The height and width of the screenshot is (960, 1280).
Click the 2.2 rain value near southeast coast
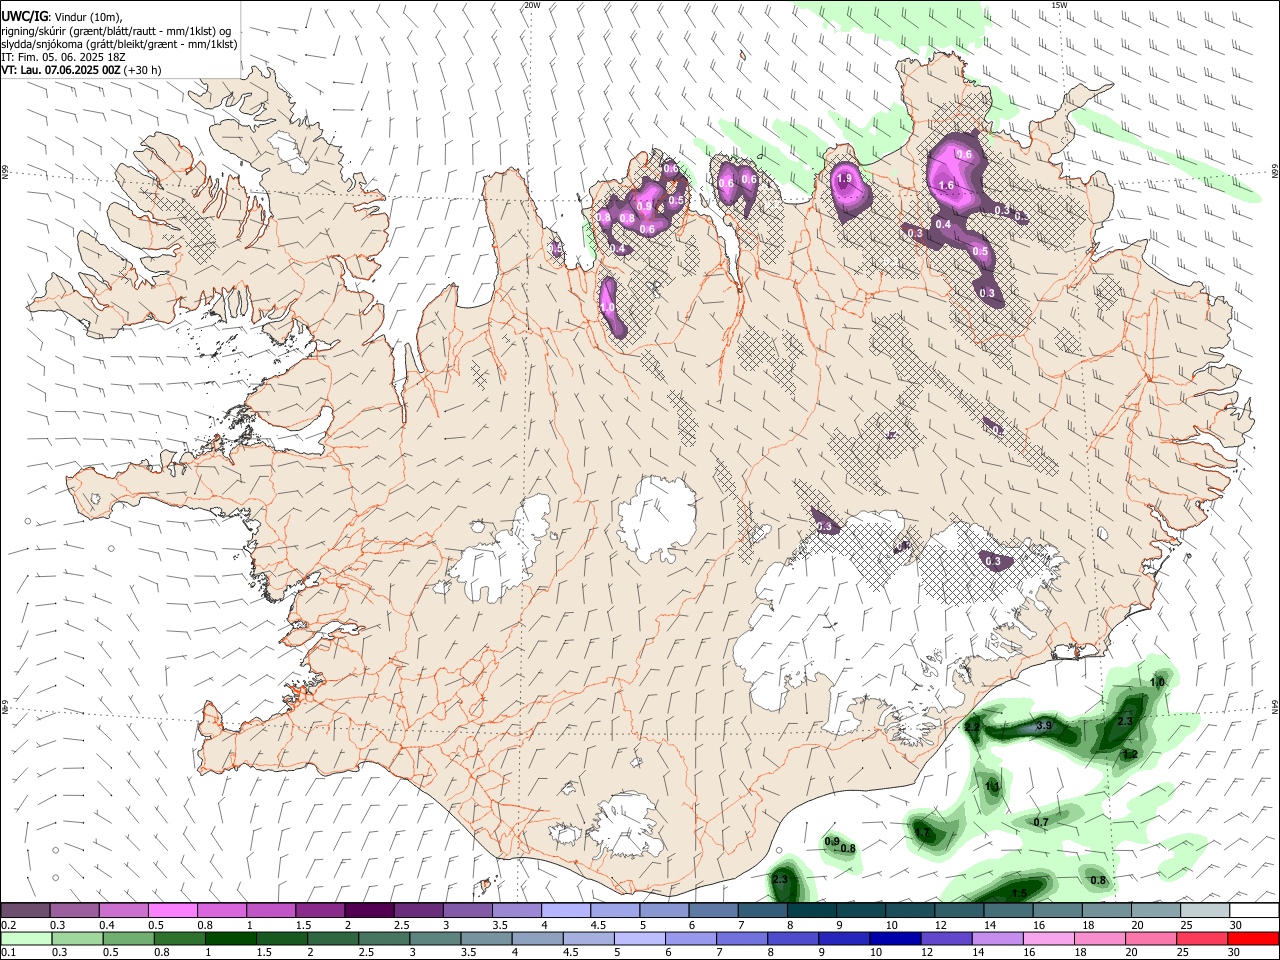(x=972, y=727)
